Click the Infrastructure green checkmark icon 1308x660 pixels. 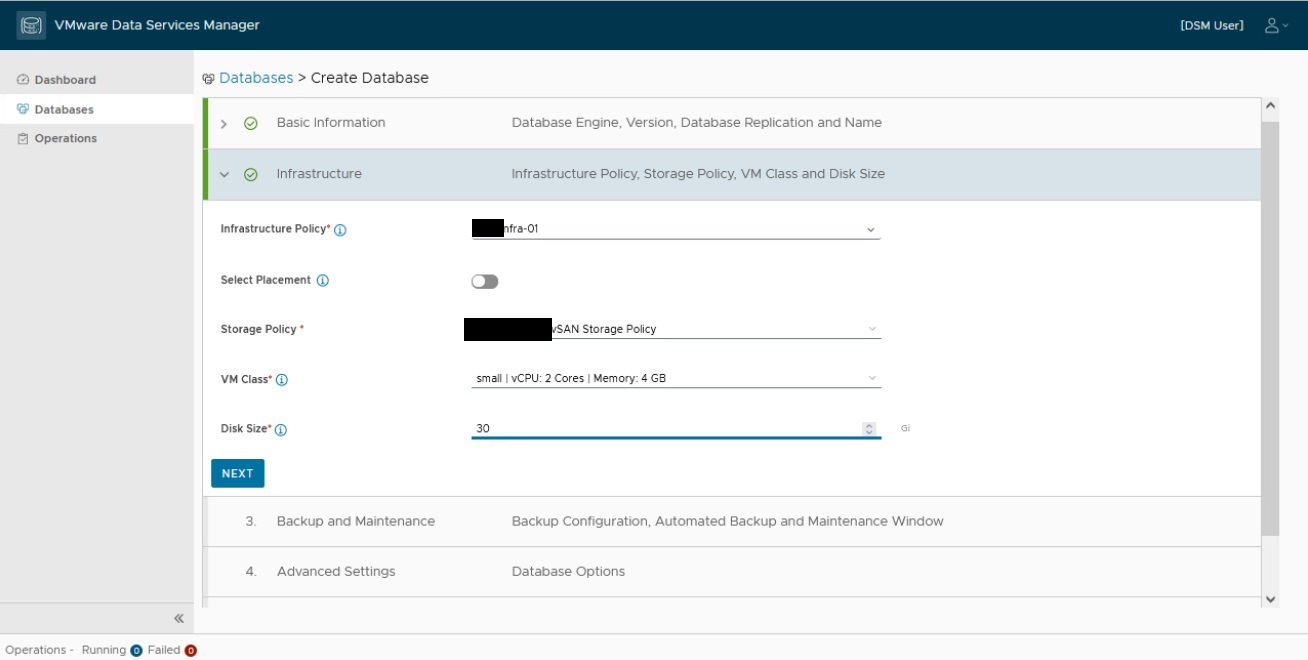coord(251,174)
